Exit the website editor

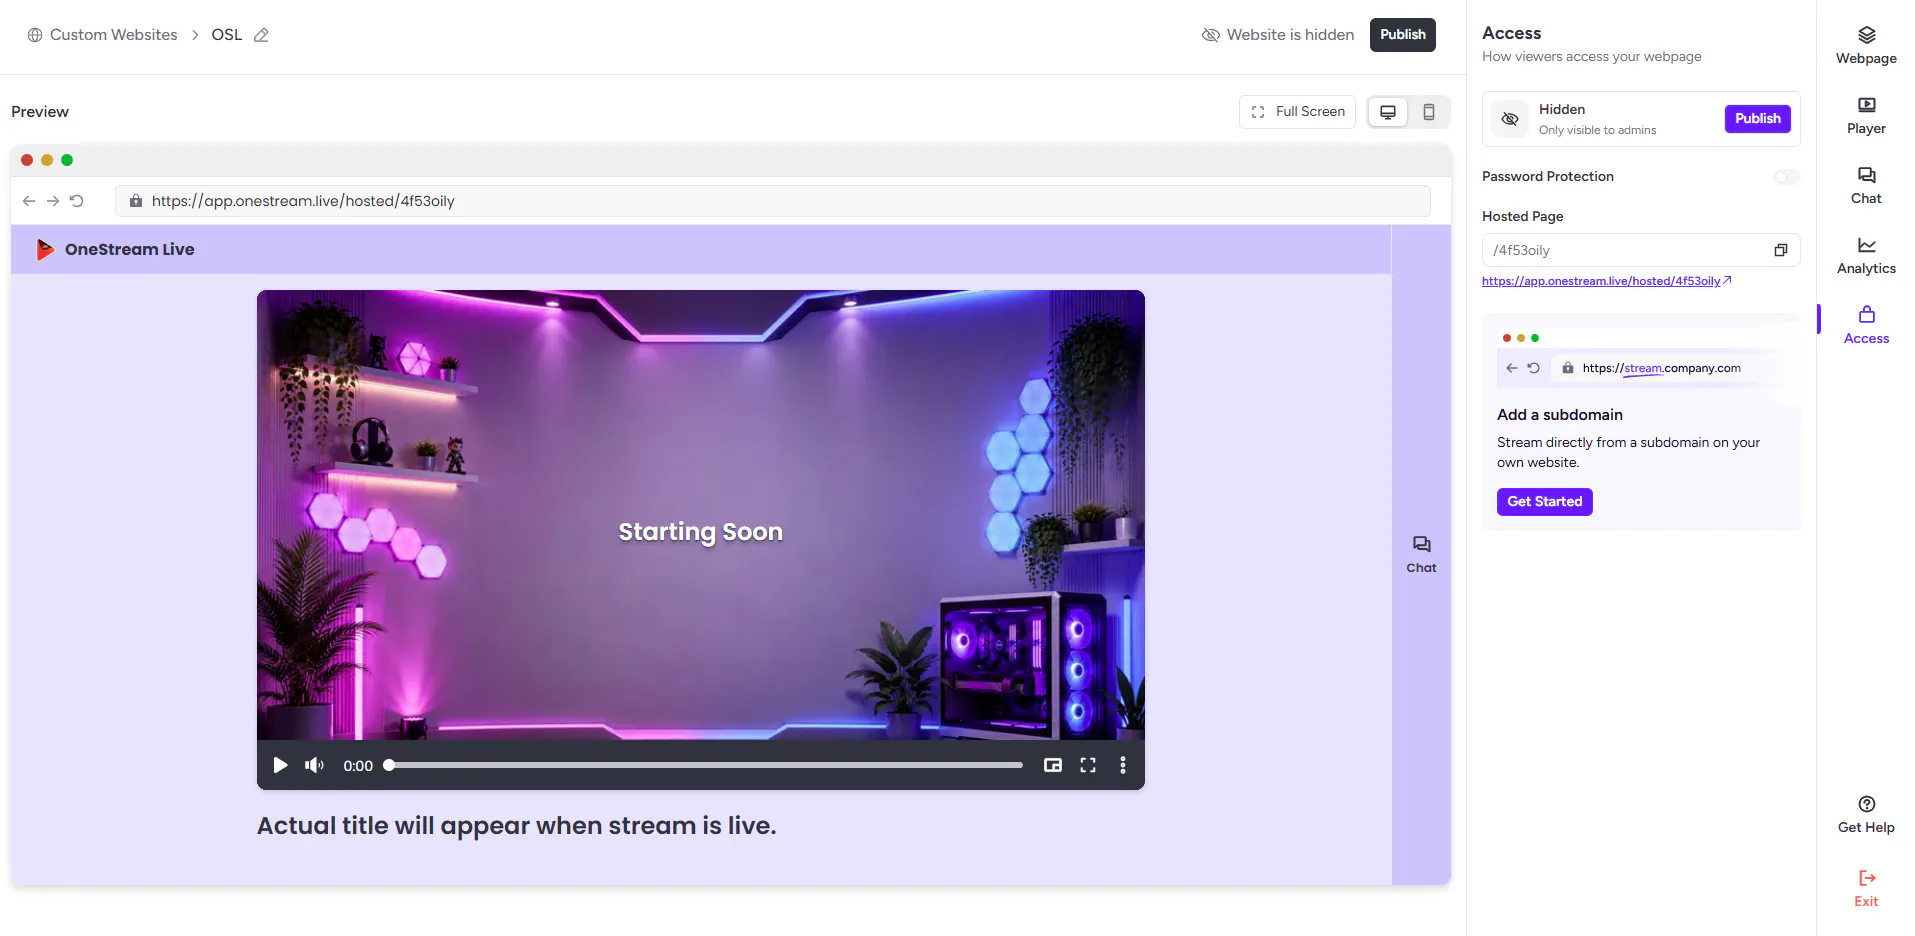(x=1866, y=888)
